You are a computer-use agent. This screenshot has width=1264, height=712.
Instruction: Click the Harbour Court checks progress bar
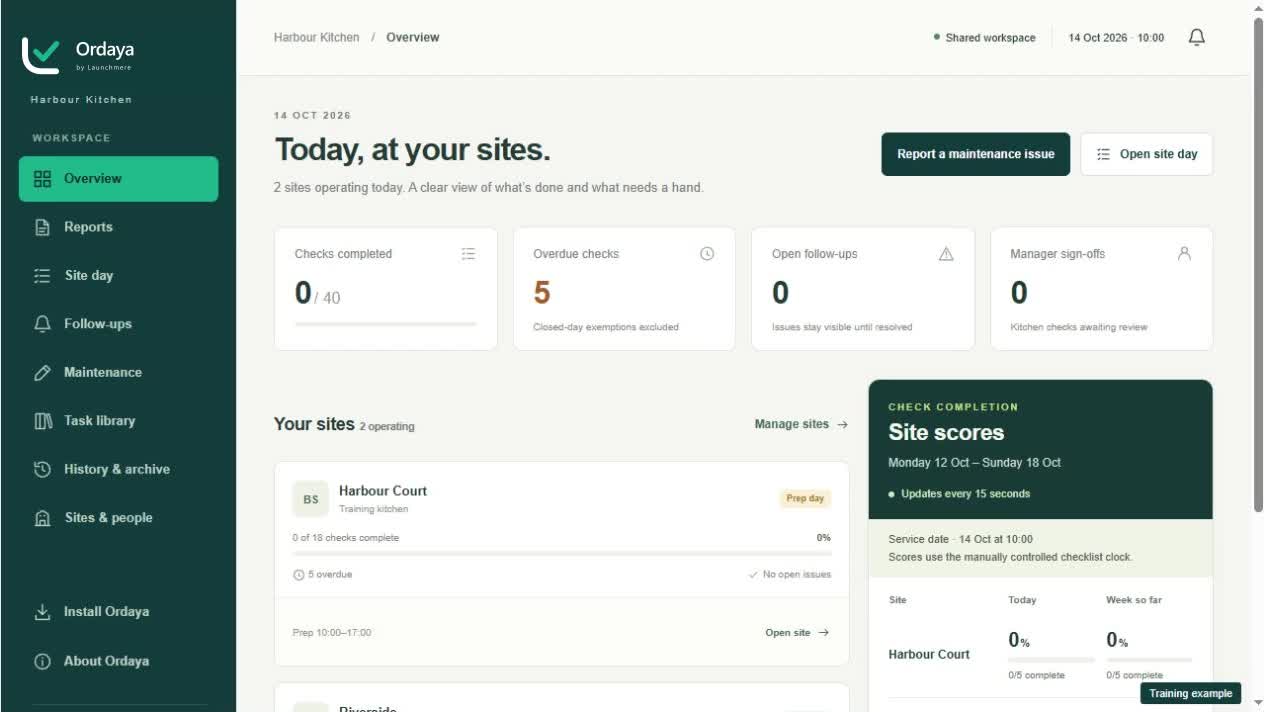pyautogui.click(x=561, y=553)
